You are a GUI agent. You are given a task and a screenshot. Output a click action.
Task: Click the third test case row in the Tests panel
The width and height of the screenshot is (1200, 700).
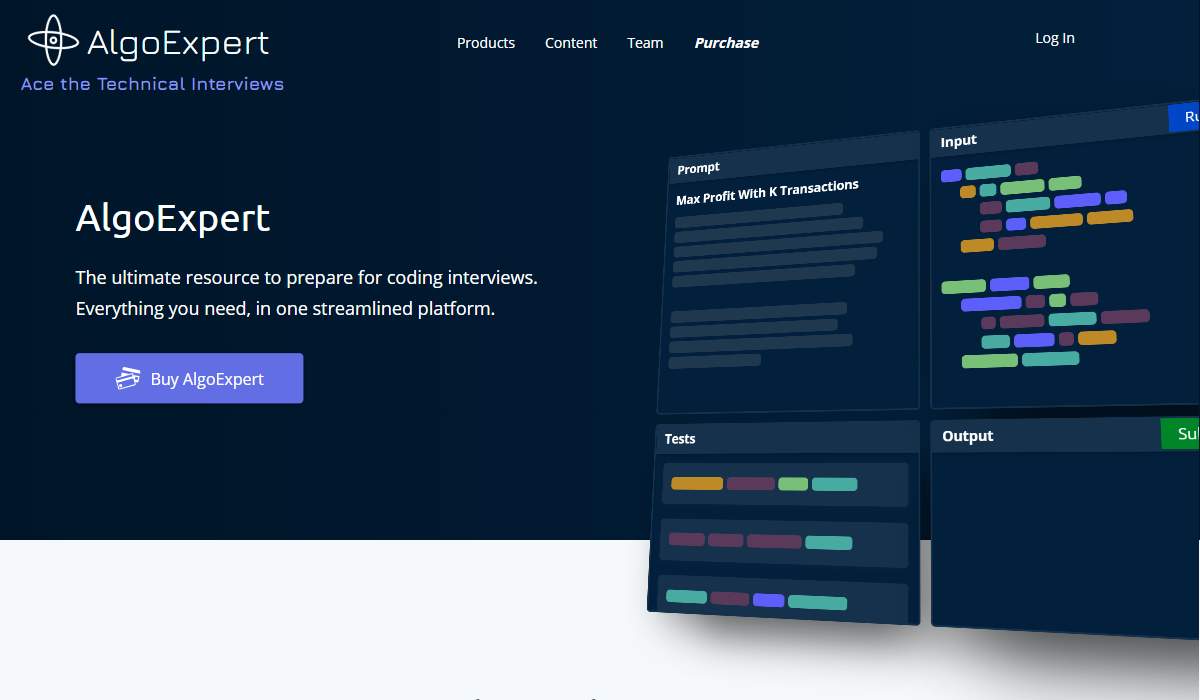pyautogui.click(x=783, y=599)
